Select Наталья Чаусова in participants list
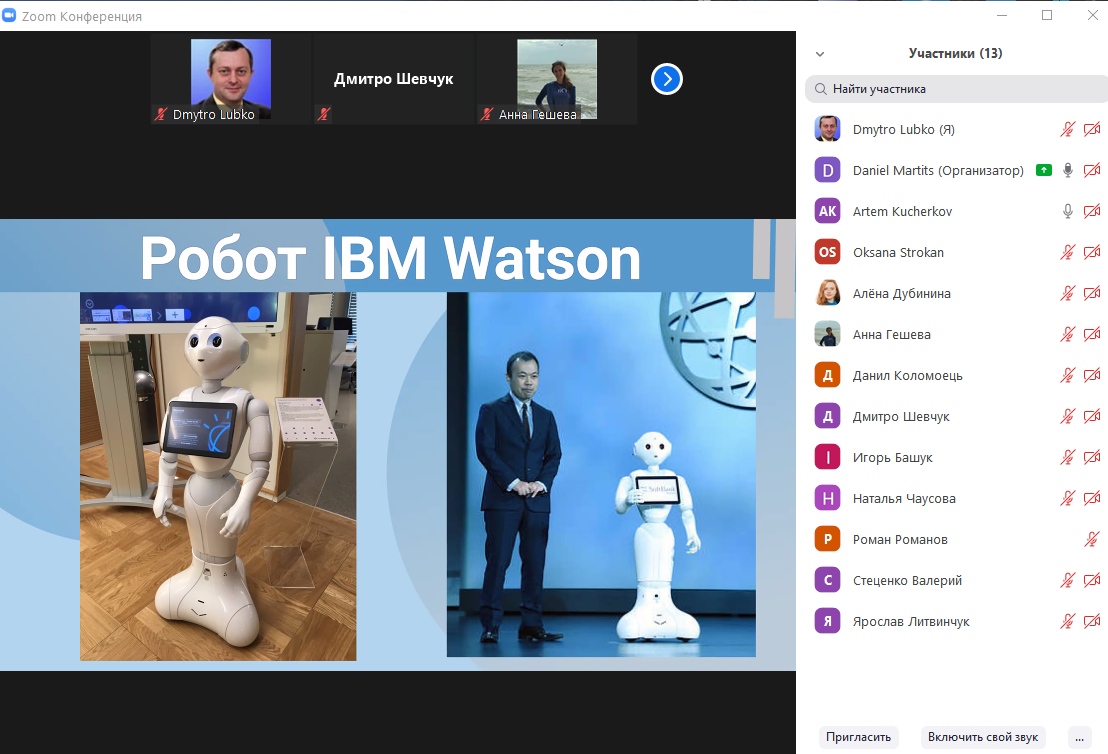 904,498
